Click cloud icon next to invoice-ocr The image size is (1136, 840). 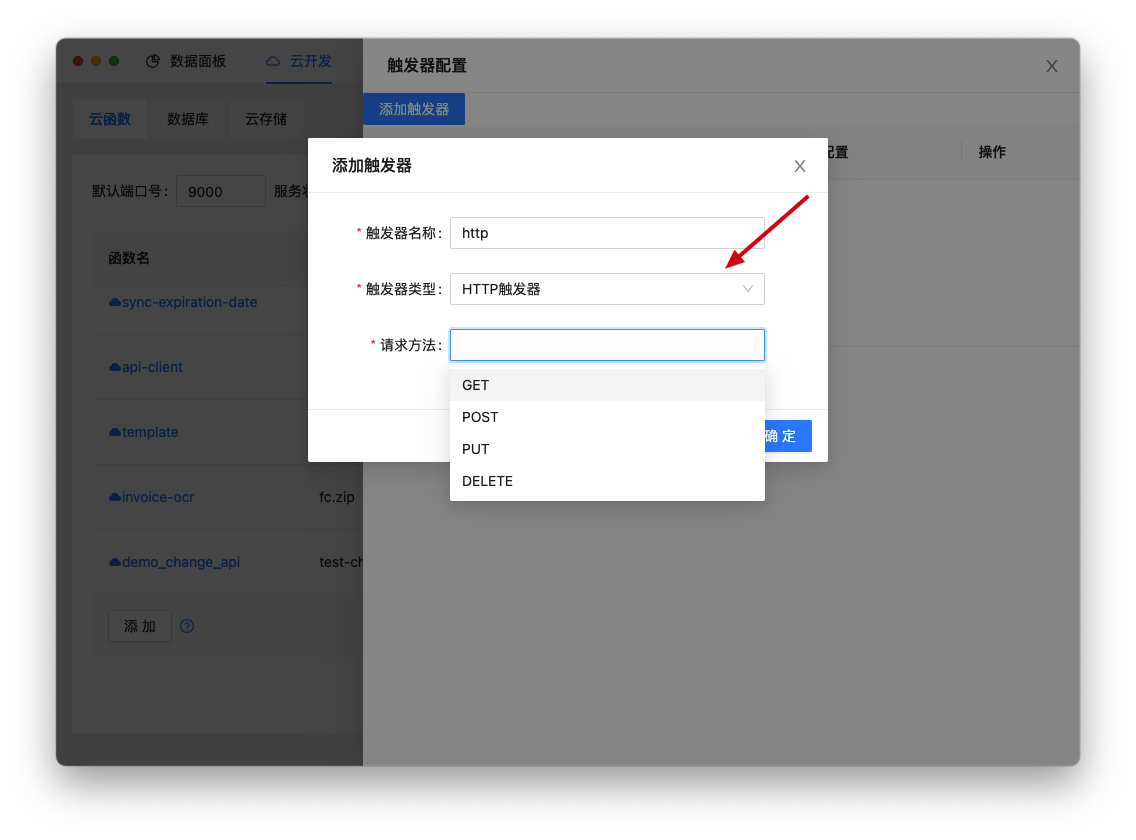pyautogui.click(x=115, y=497)
